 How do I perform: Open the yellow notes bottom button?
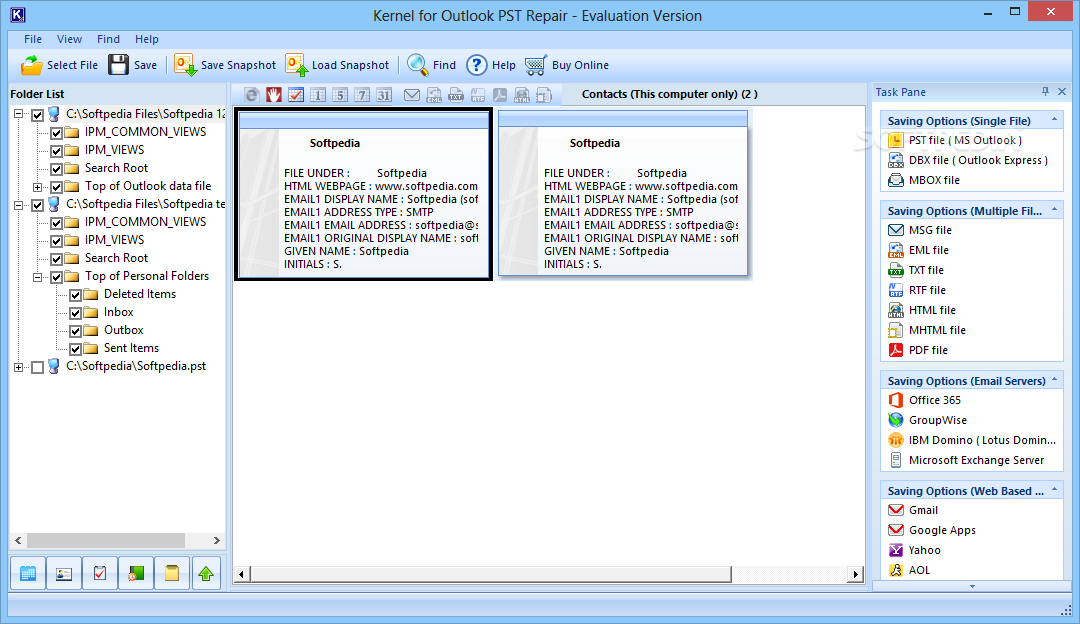pos(172,573)
